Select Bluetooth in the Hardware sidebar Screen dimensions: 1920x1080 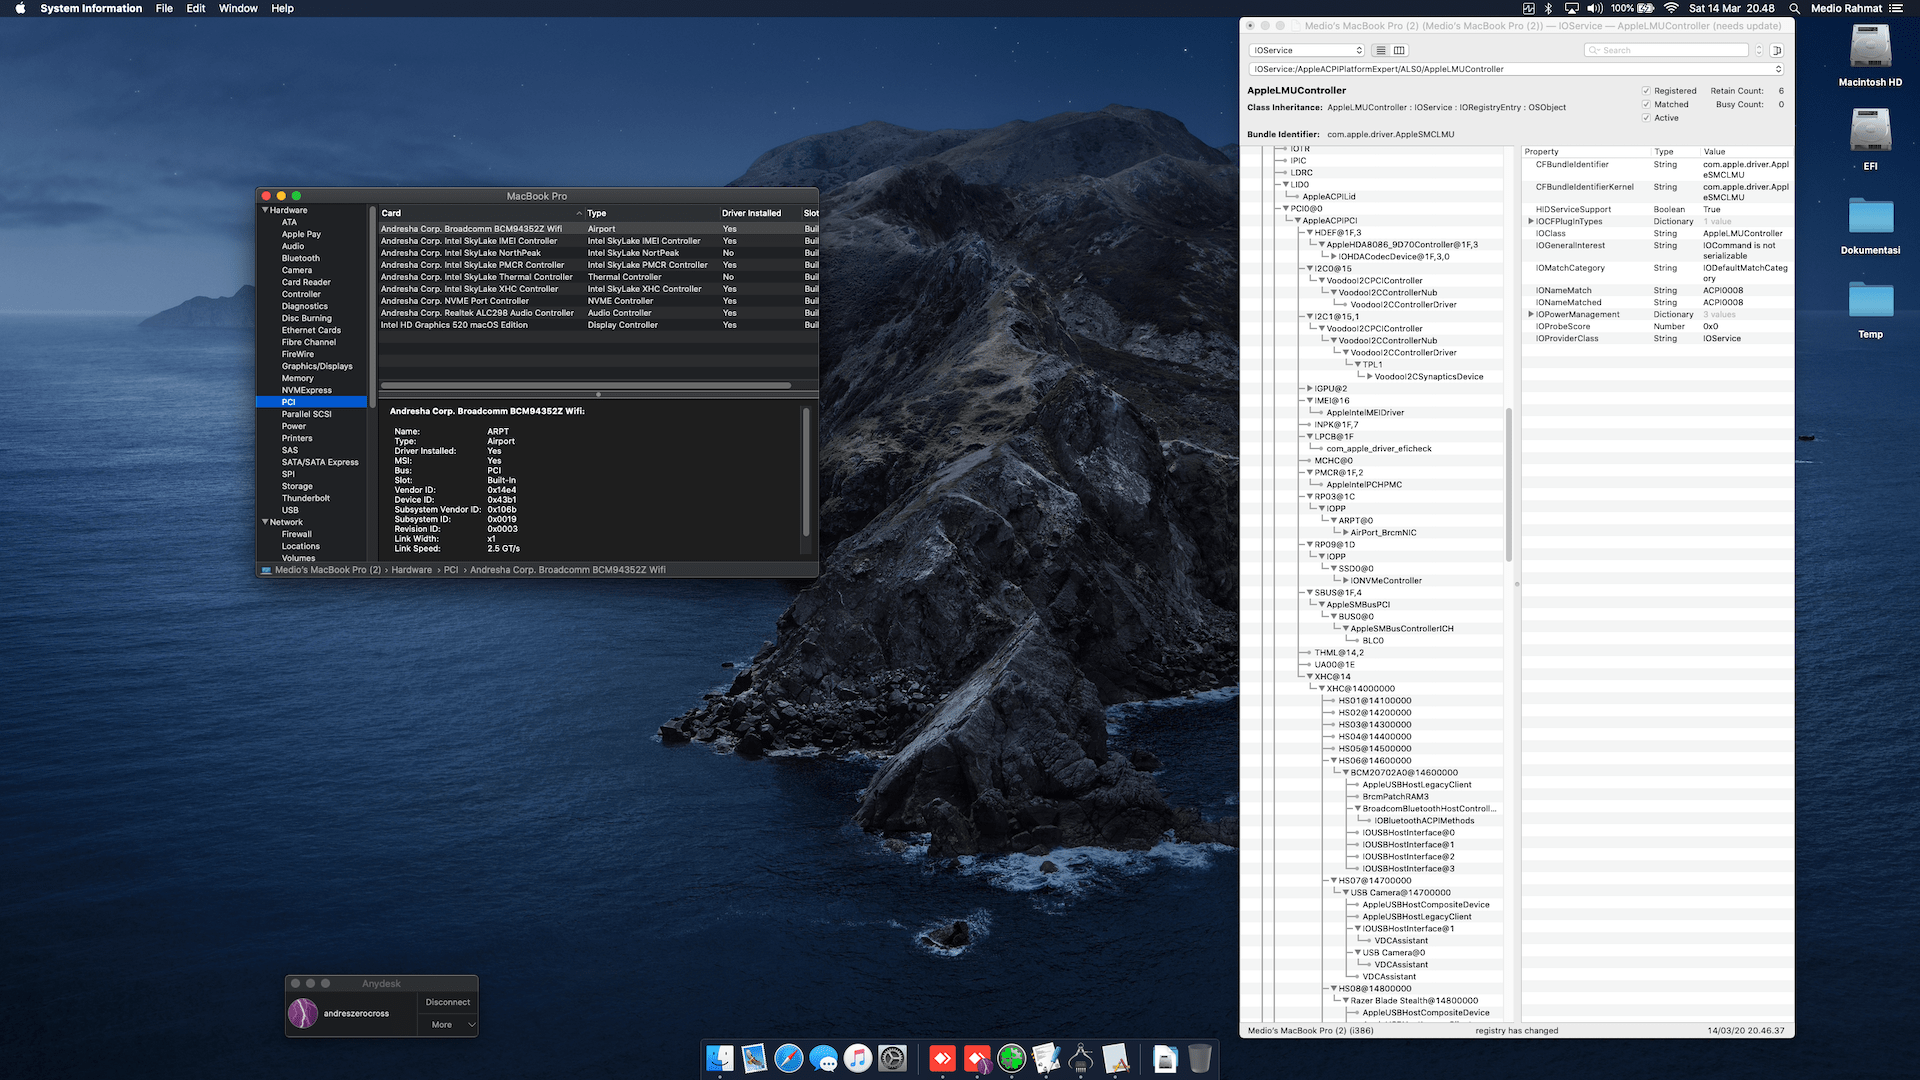[x=300, y=258]
